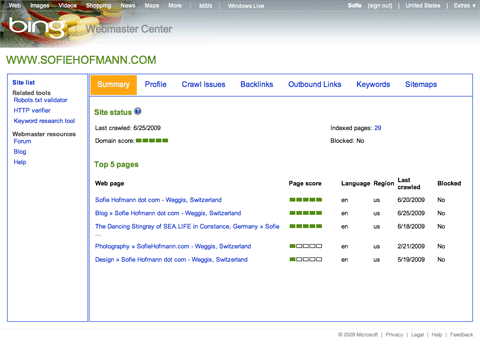Click the Last crawled column header
This screenshot has height=360, width=480.
[409, 183]
